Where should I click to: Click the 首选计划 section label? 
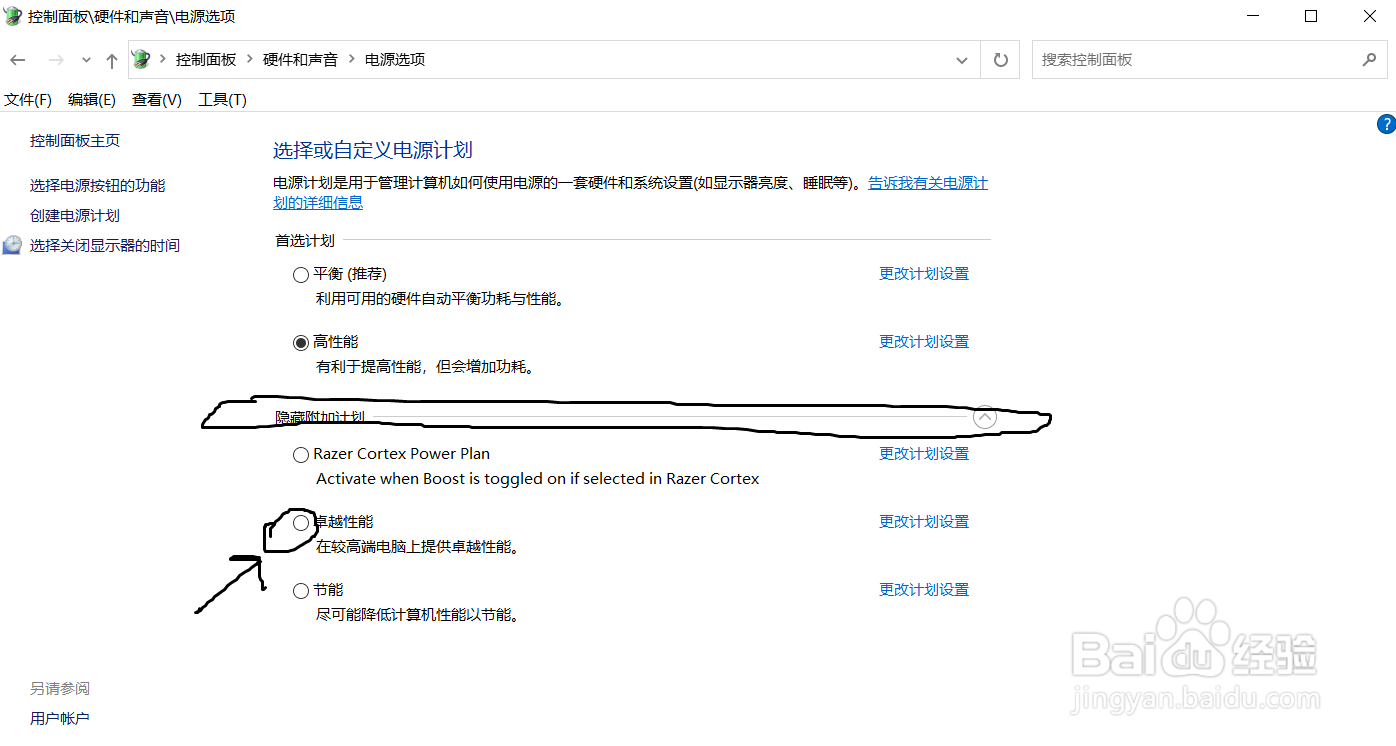pos(305,241)
